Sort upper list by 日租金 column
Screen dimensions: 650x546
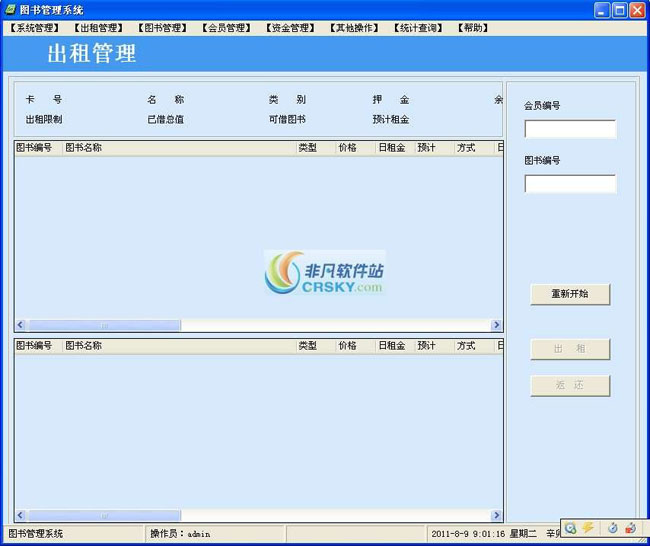[395, 148]
